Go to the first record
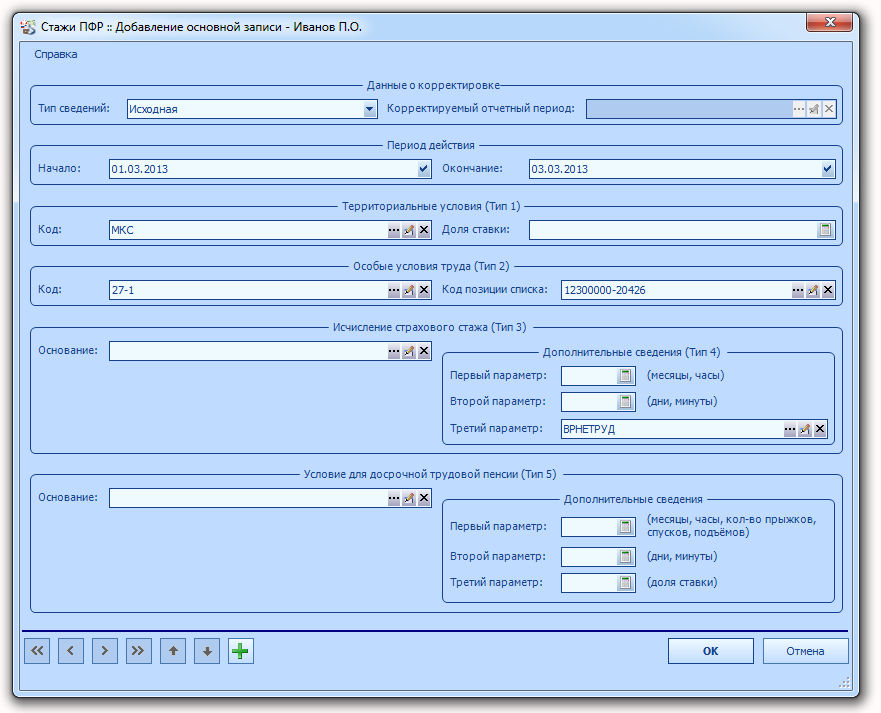881x713 pixels. 37,651
